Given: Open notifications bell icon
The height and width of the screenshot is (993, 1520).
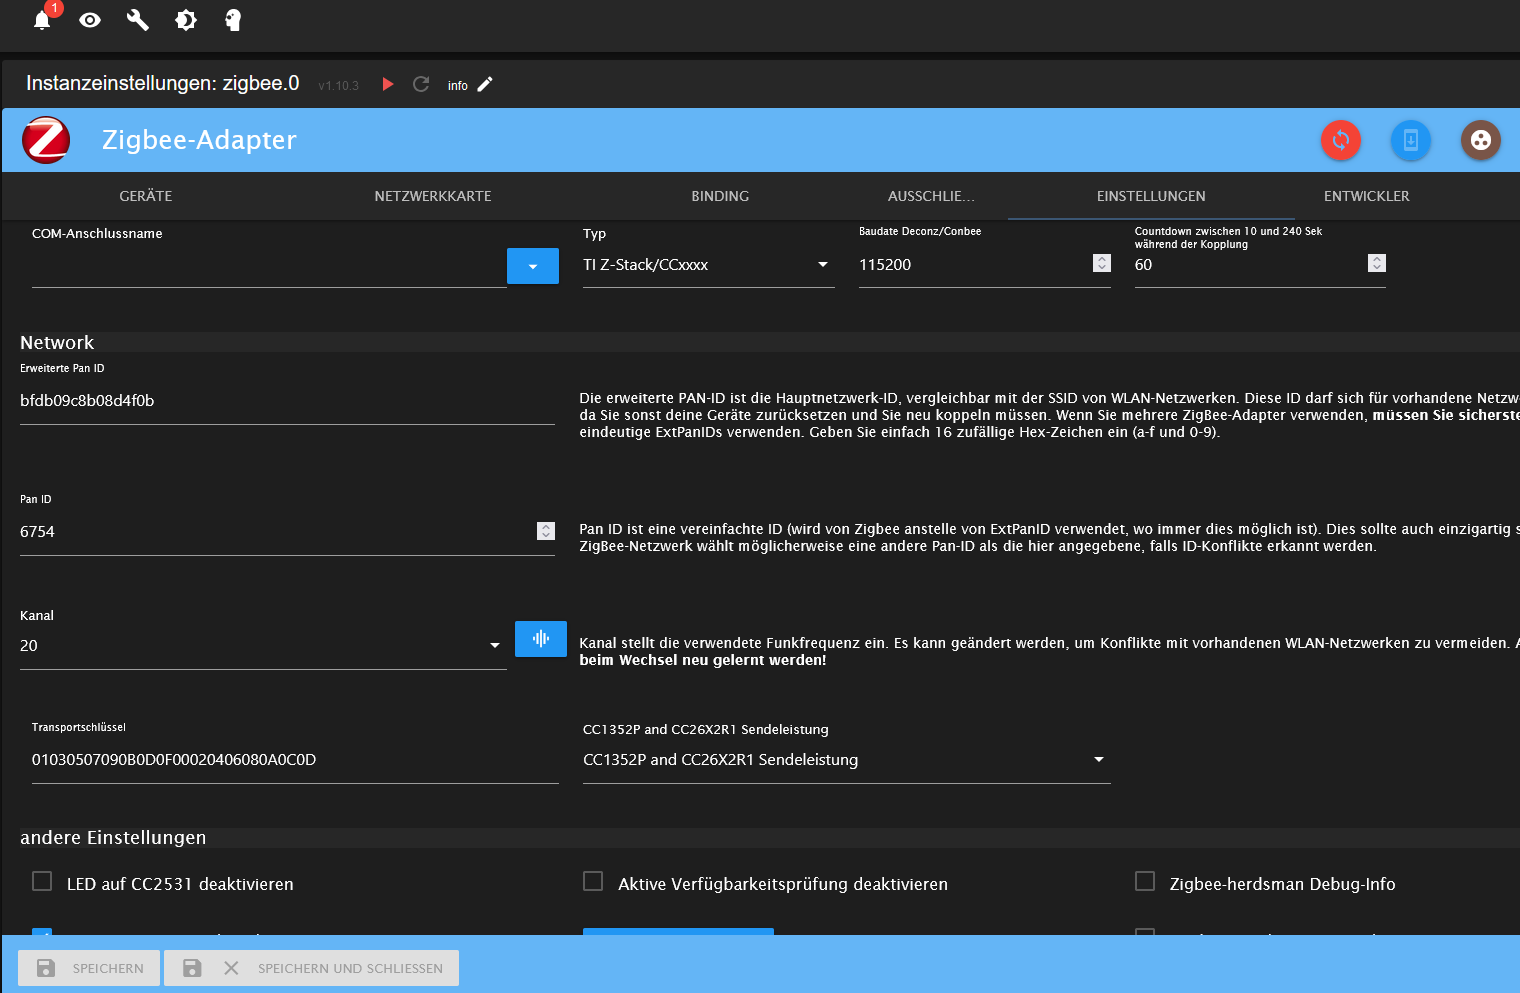Looking at the screenshot, I should coord(42,20).
